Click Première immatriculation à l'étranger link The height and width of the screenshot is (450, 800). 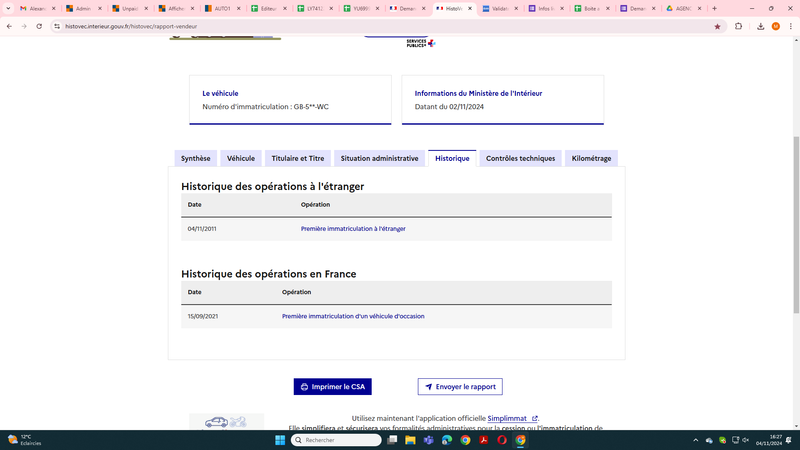click(x=353, y=229)
